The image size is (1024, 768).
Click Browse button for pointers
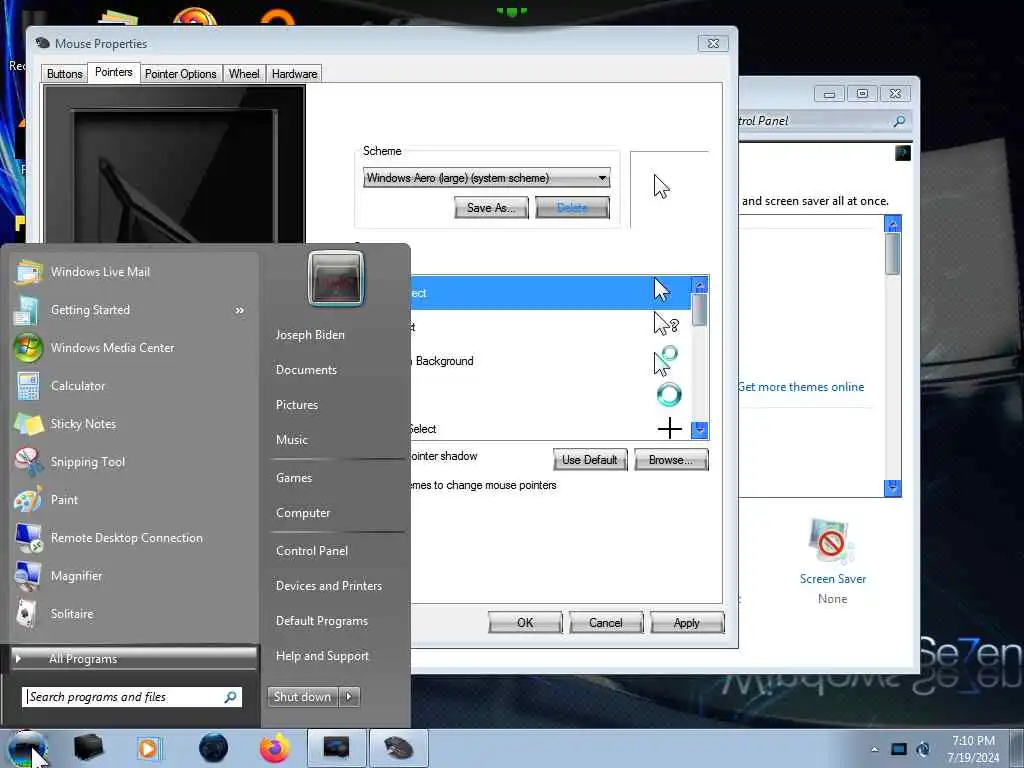[671, 460]
